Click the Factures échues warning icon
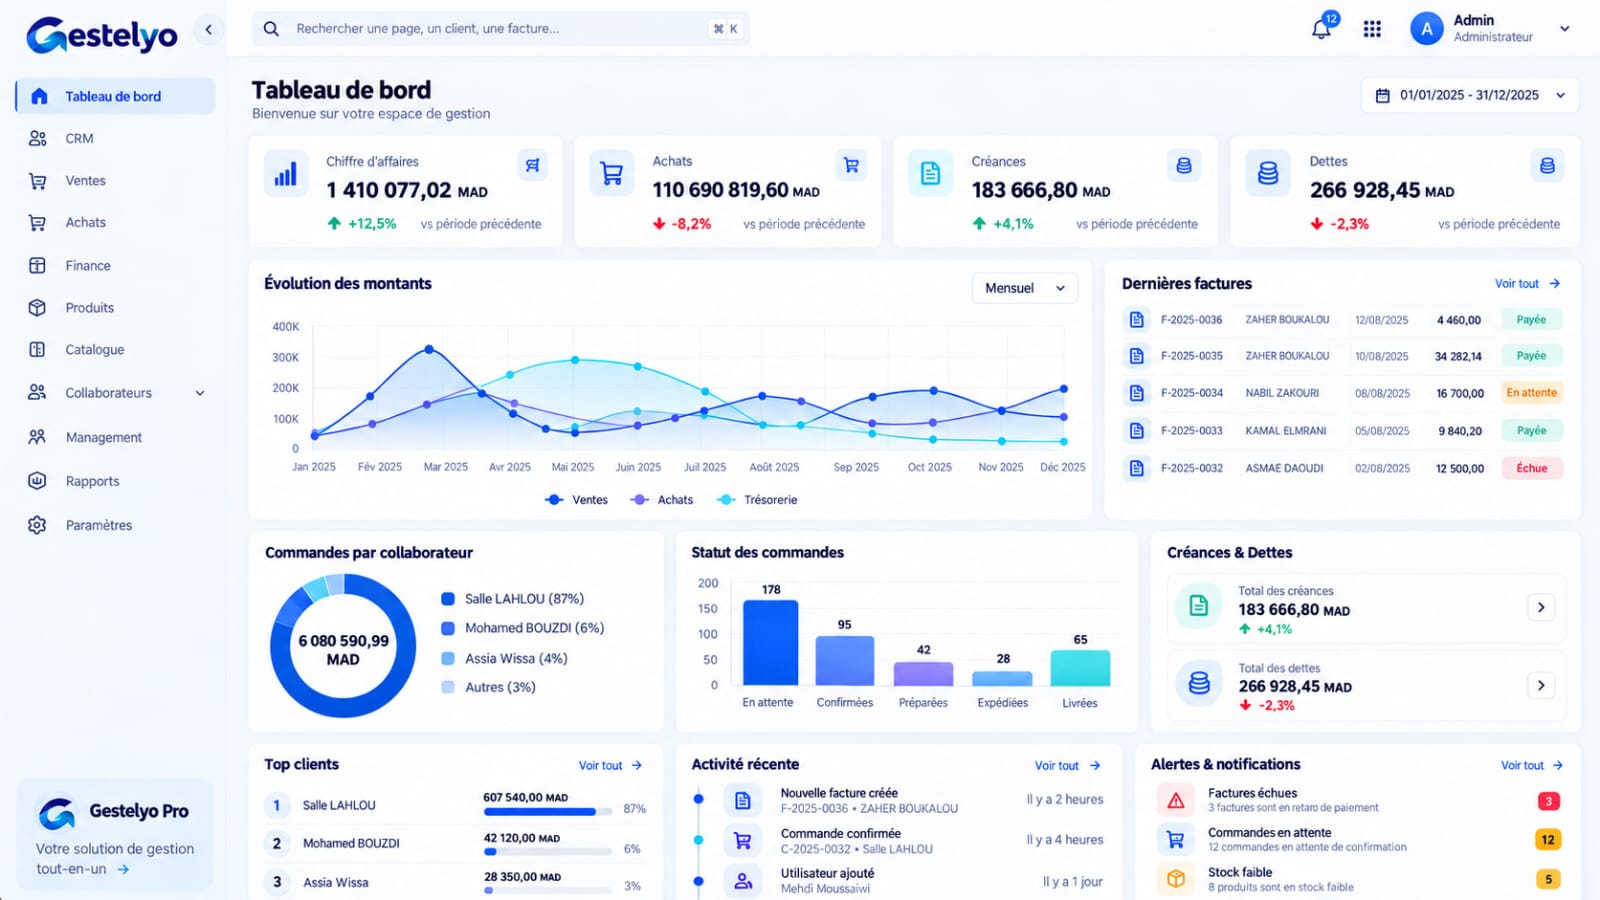The image size is (1600, 900). (x=1176, y=800)
